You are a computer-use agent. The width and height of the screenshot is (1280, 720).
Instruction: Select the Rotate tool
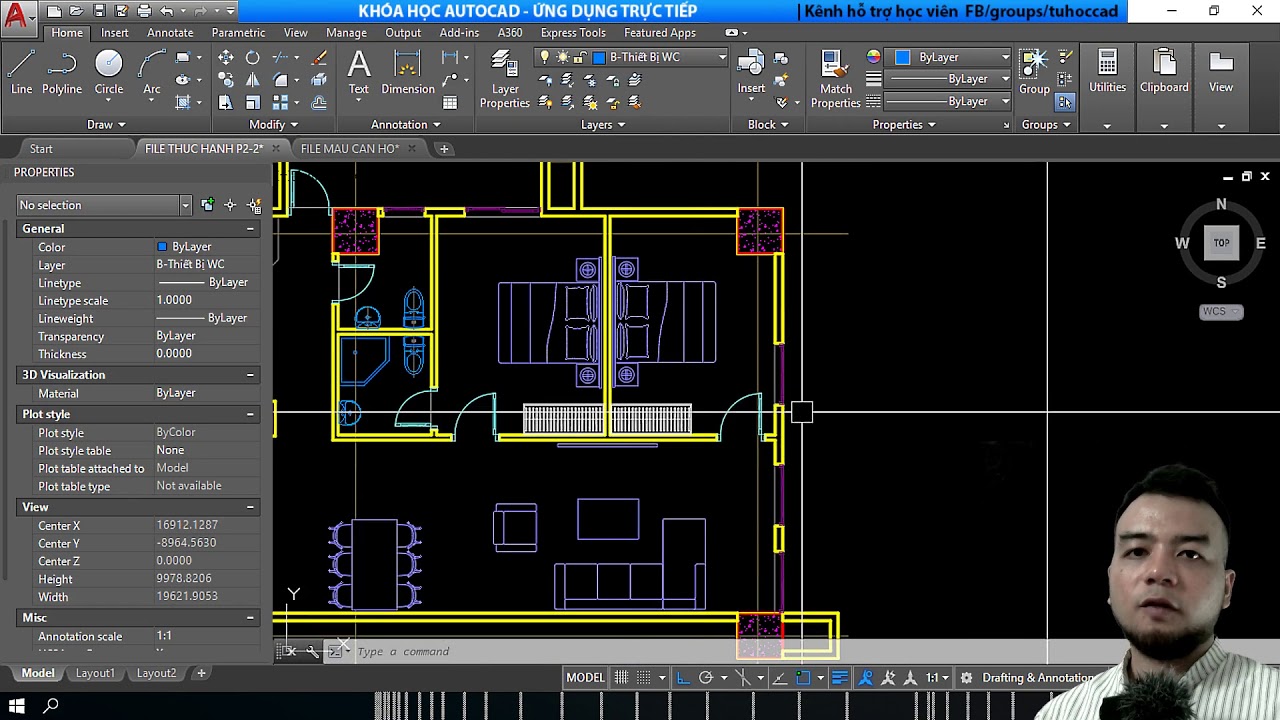[x=253, y=58]
